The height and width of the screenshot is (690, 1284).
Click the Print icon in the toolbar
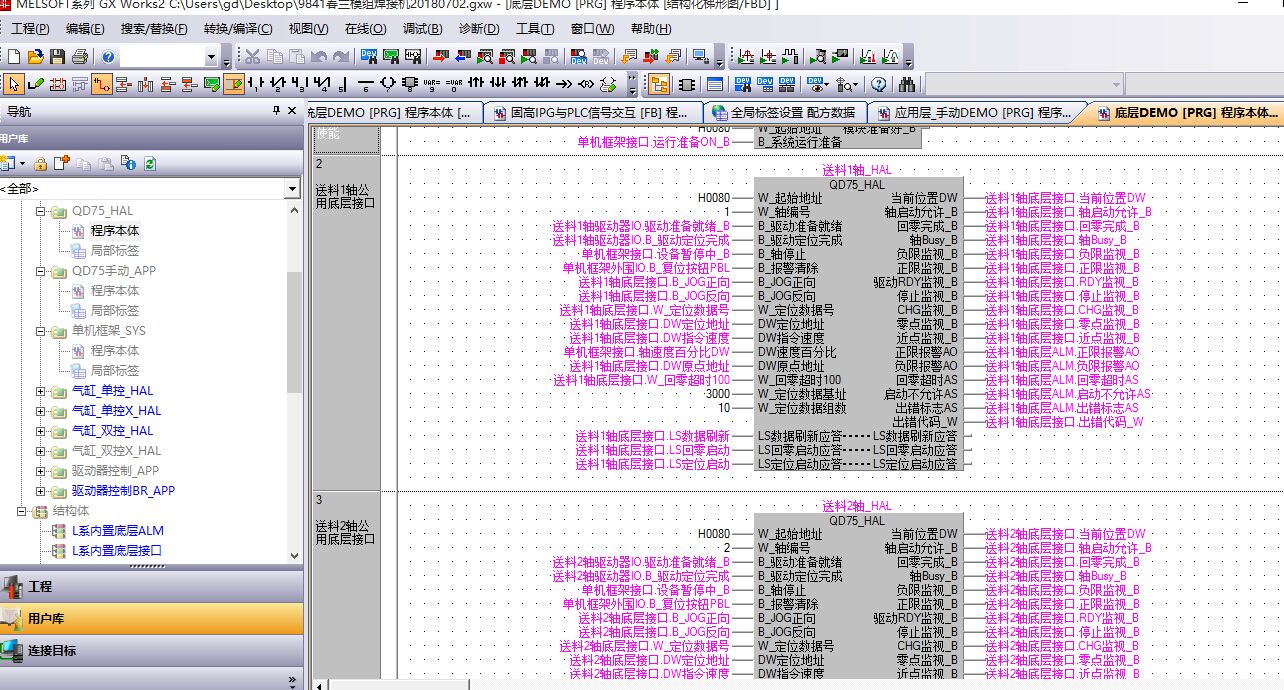[79, 57]
